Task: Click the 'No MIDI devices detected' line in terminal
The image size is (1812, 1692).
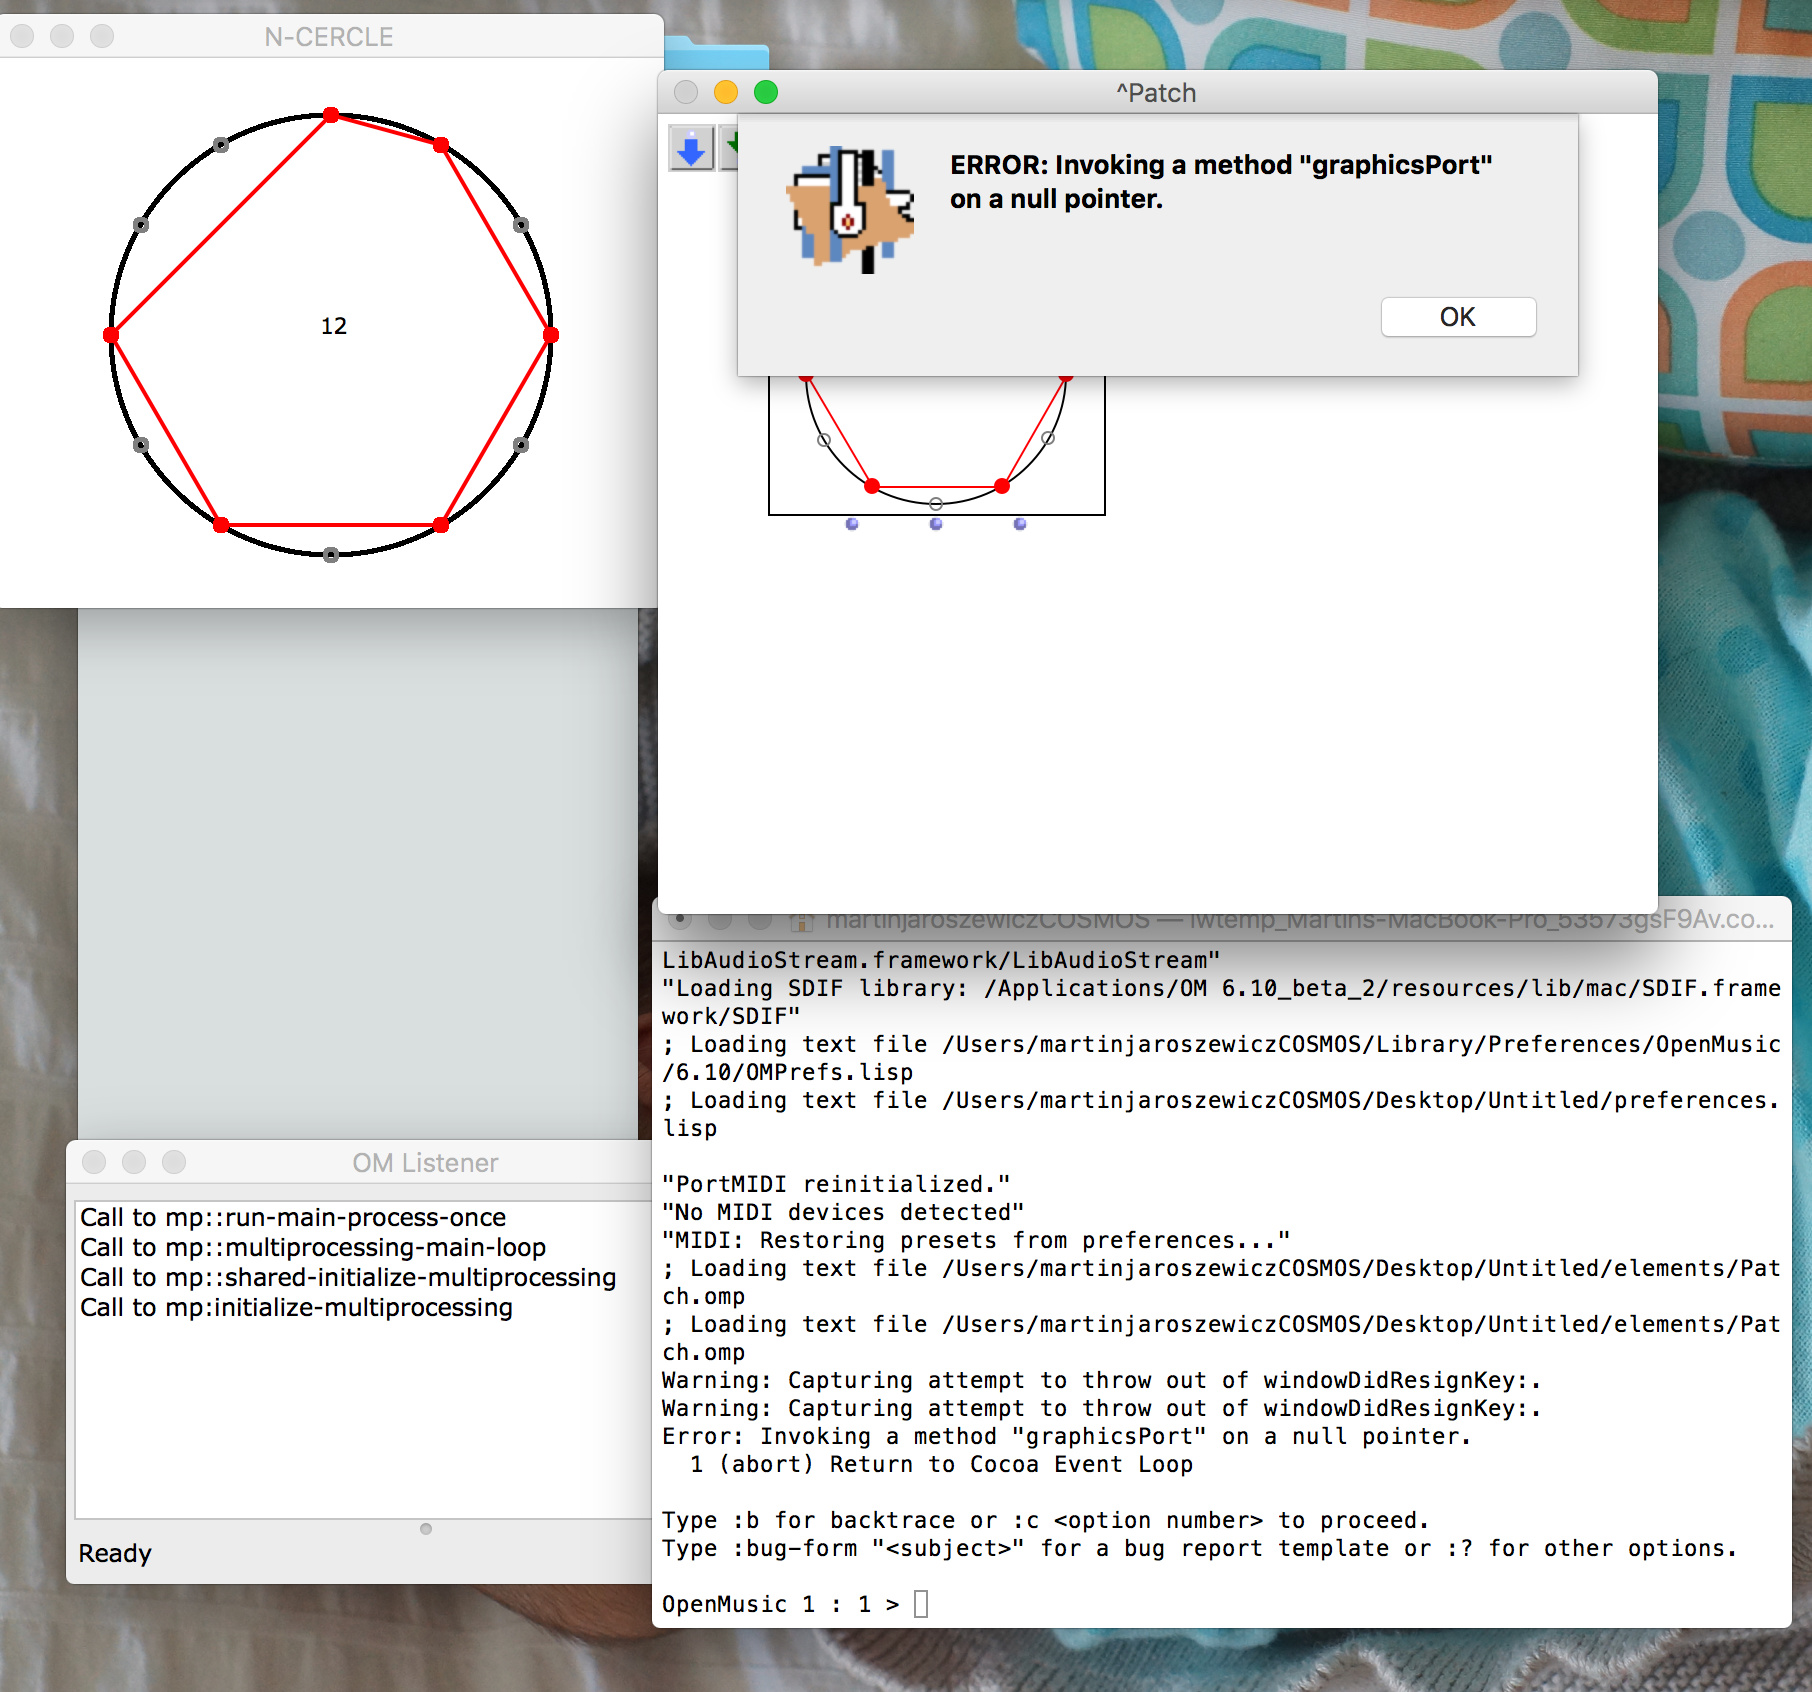Action: (x=843, y=1212)
